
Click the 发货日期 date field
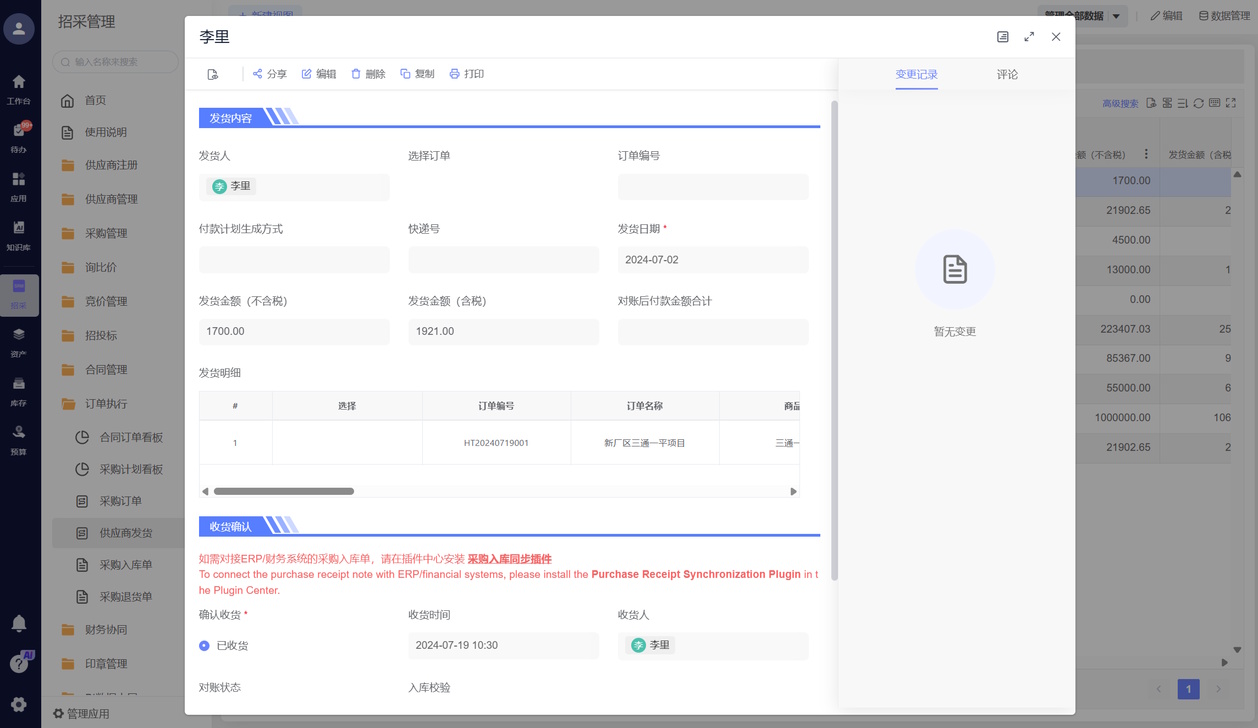click(x=712, y=260)
